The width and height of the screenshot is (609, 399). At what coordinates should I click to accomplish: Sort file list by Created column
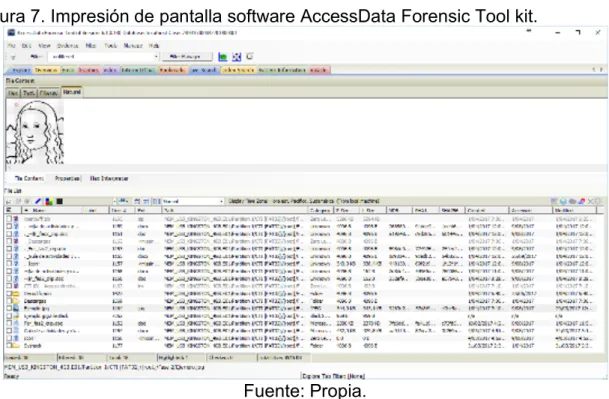click(x=487, y=211)
